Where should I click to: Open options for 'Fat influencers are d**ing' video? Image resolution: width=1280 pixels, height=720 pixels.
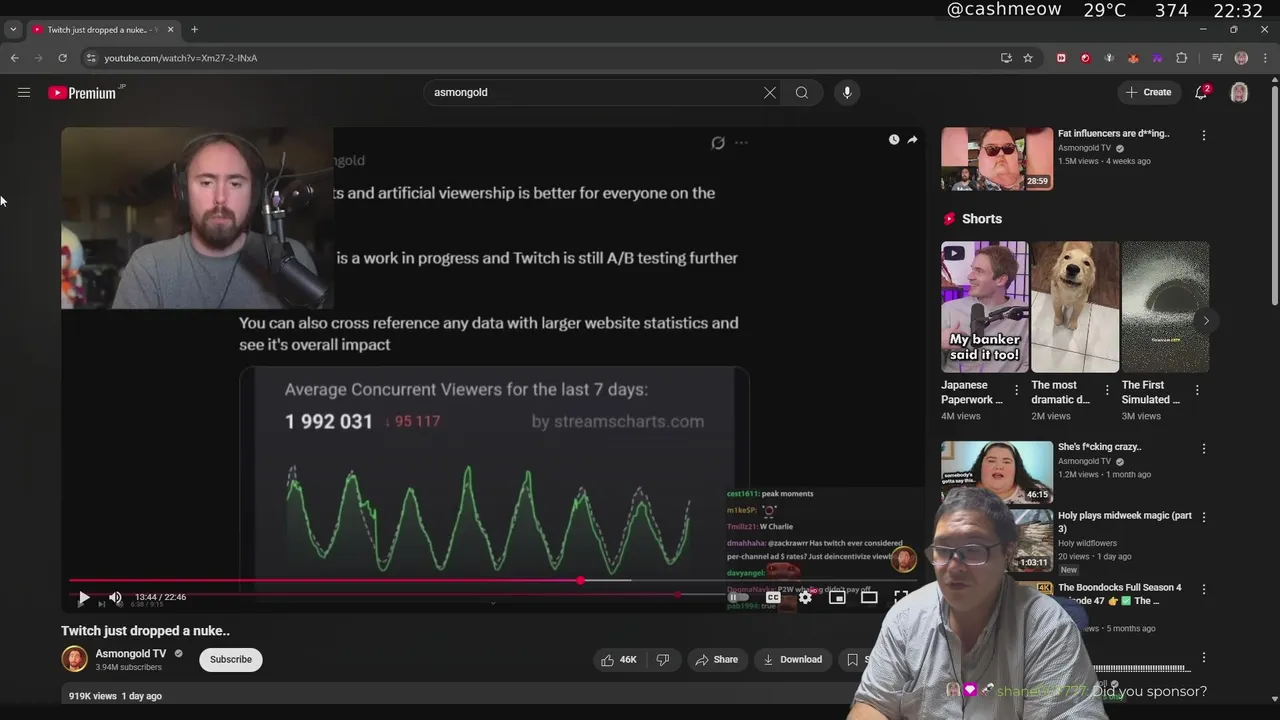[1204, 135]
